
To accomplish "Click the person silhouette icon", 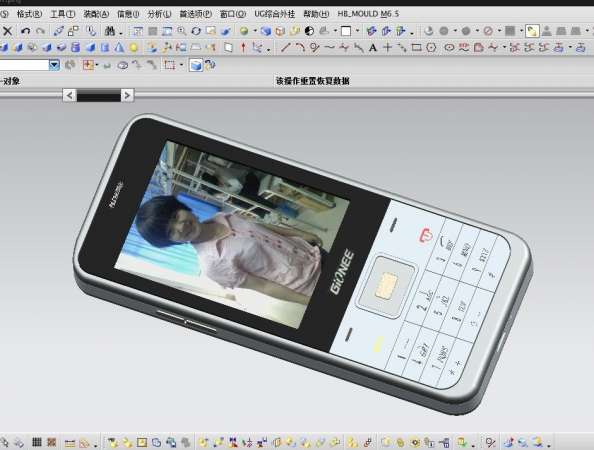I will pyautogui.click(x=546, y=31).
